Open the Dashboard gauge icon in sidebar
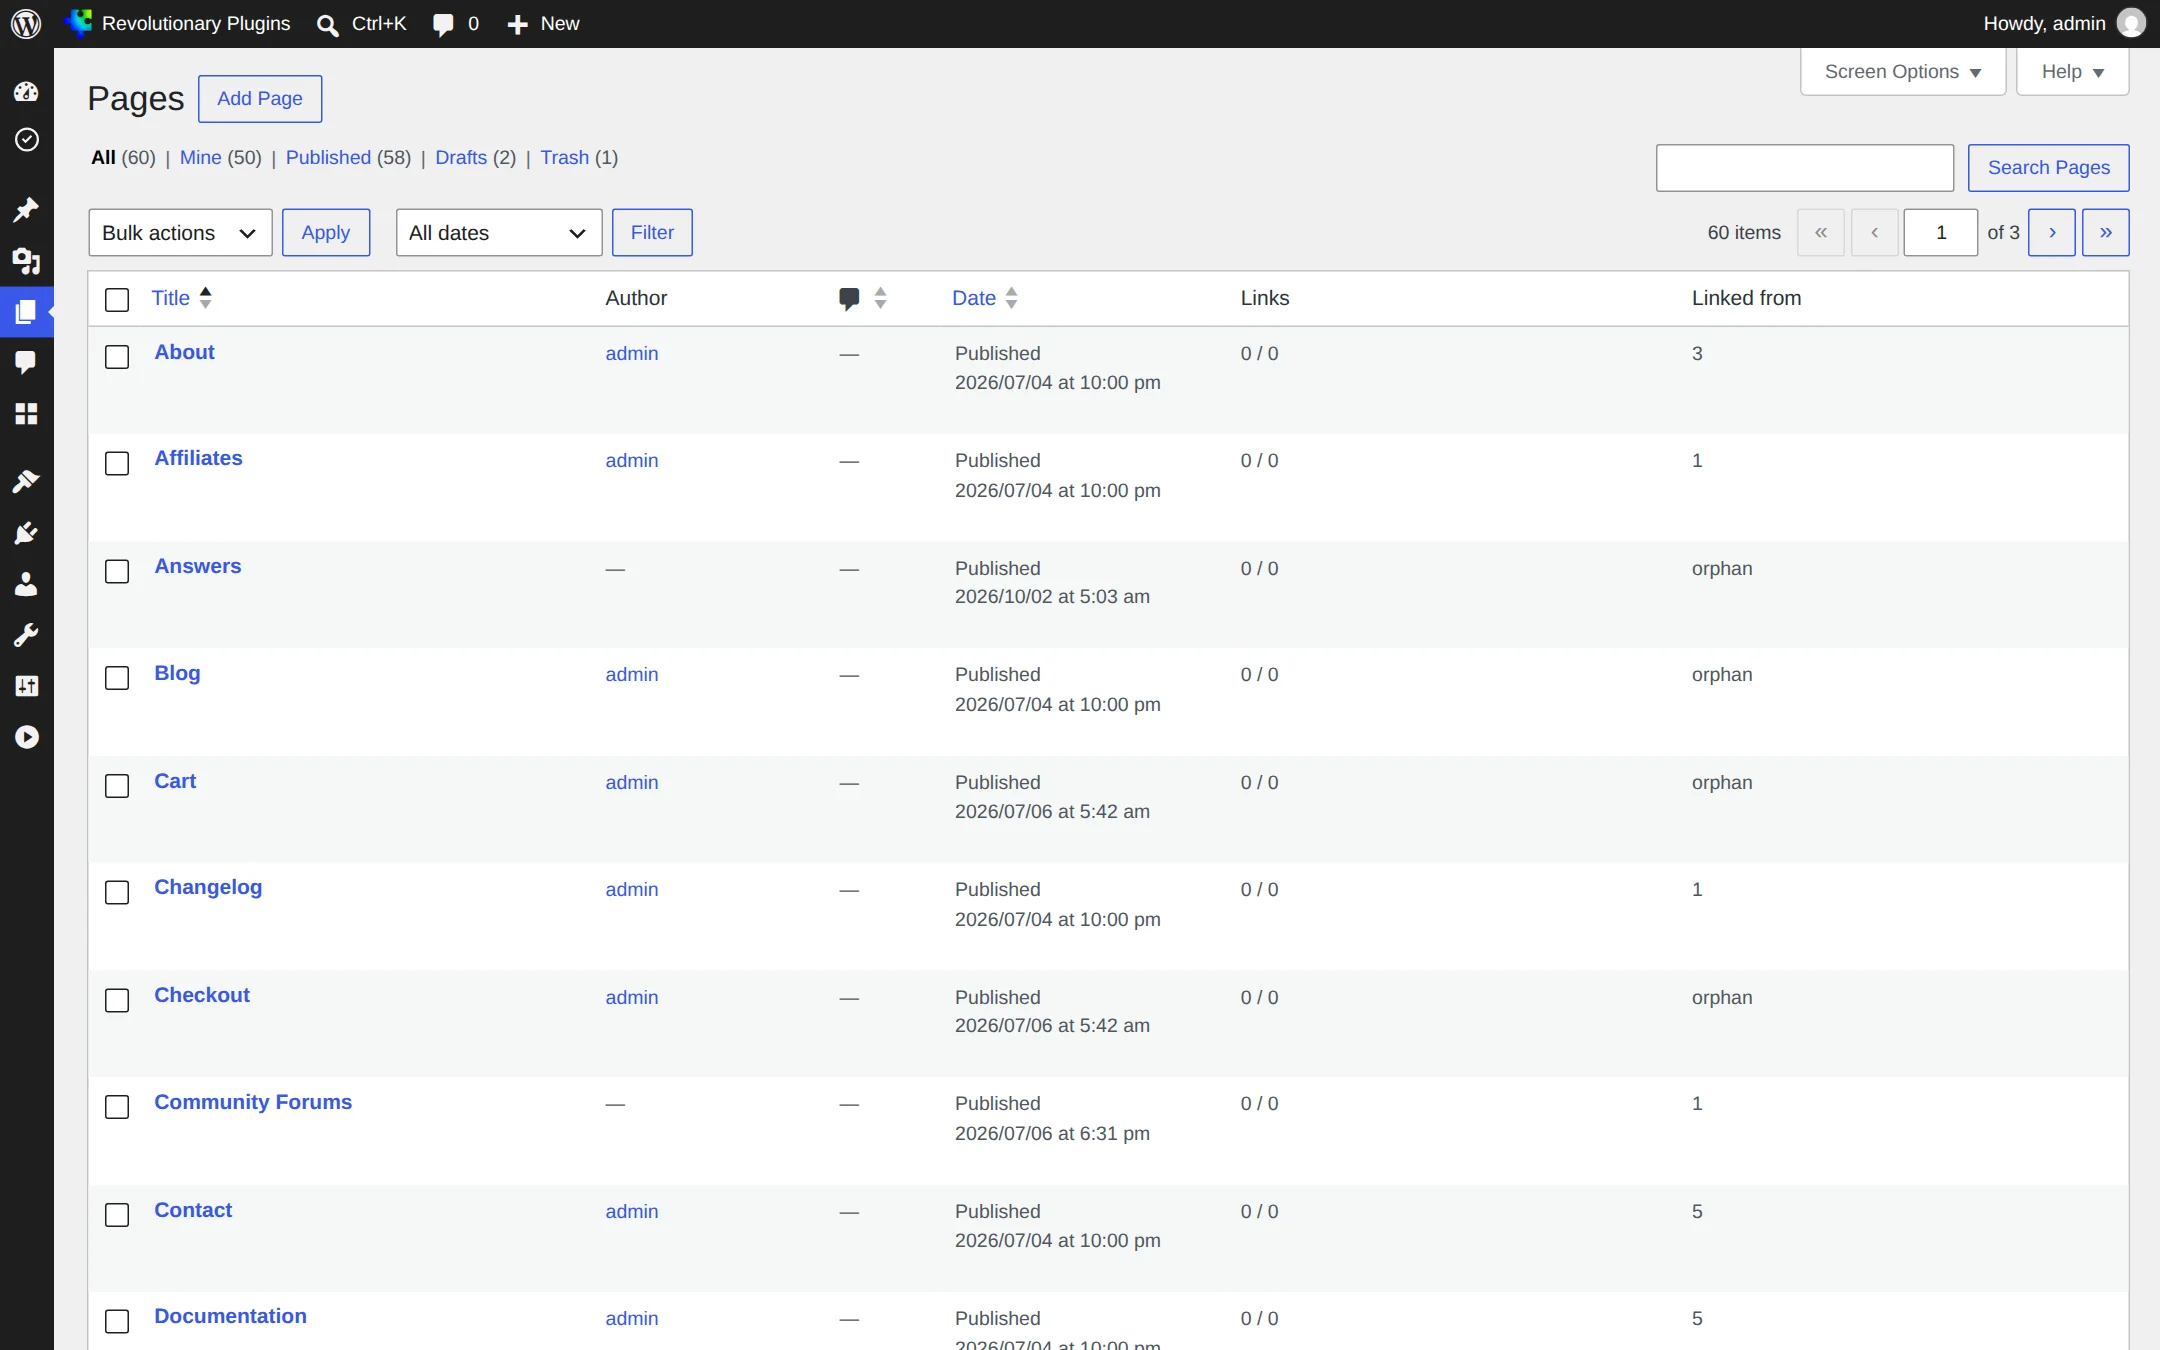2160x1350 pixels. (x=26, y=92)
